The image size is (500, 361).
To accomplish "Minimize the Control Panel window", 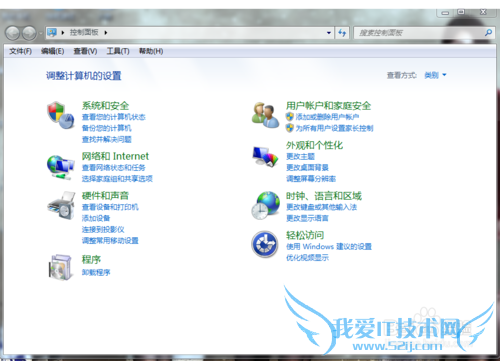I will (445, 13).
